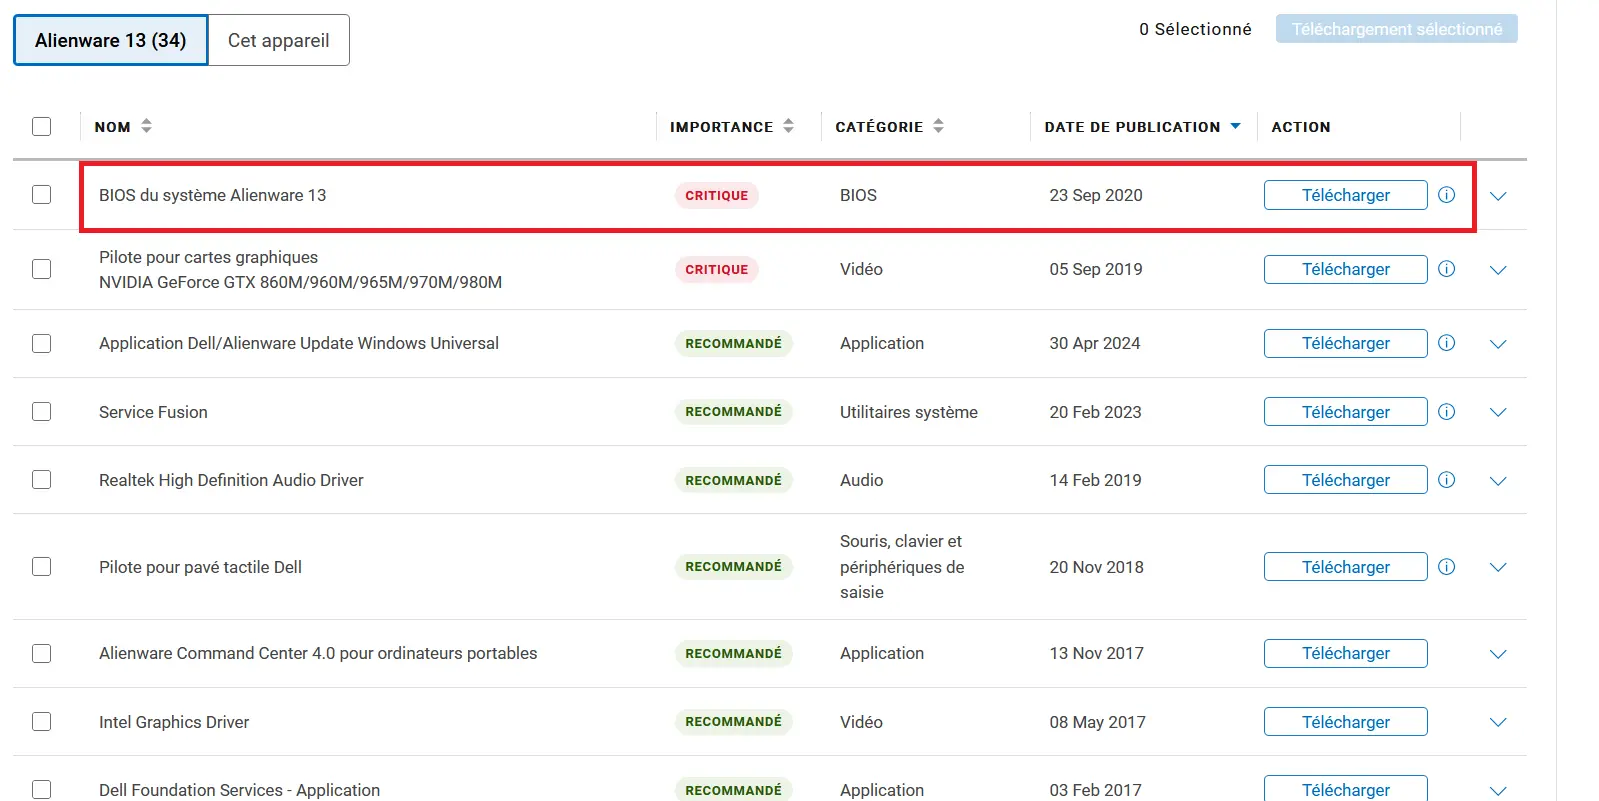The width and height of the screenshot is (1599, 801).
Task: Expand Pilote pavé tactile Dell row
Action: [x=1498, y=567]
